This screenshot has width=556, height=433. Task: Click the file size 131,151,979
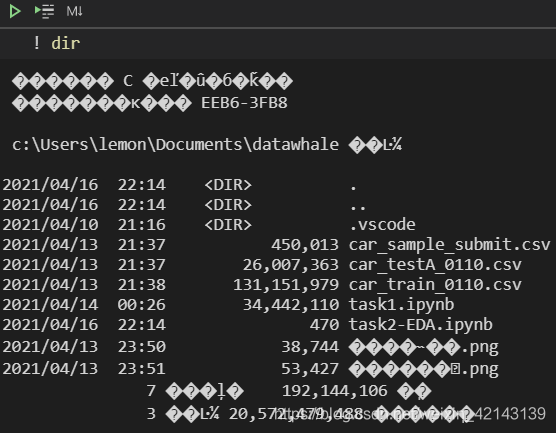coord(286,285)
